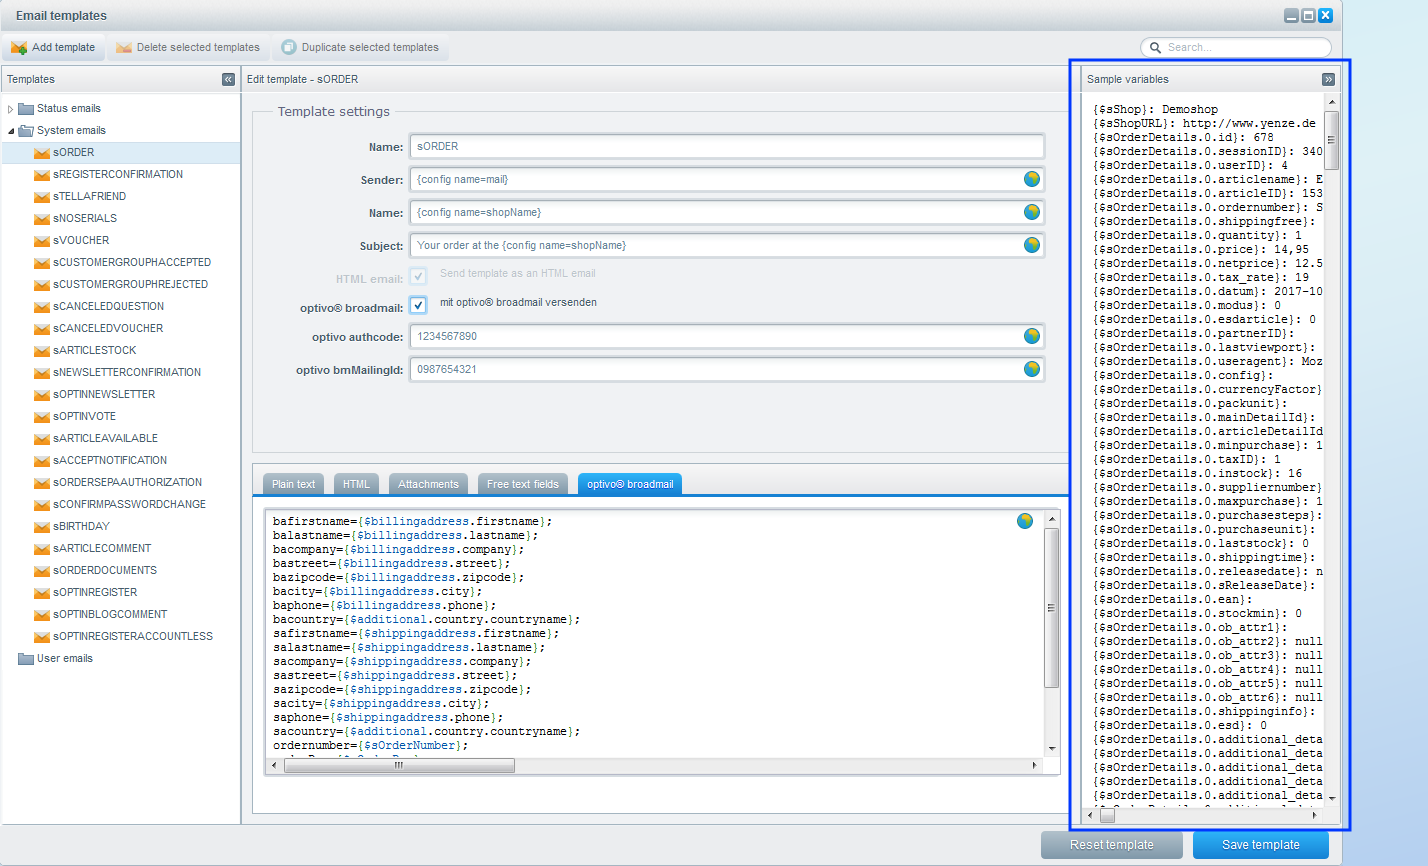The image size is (1428, 866).
Task: Collapse the Templates panel
Action: click(x=228, y=79)
